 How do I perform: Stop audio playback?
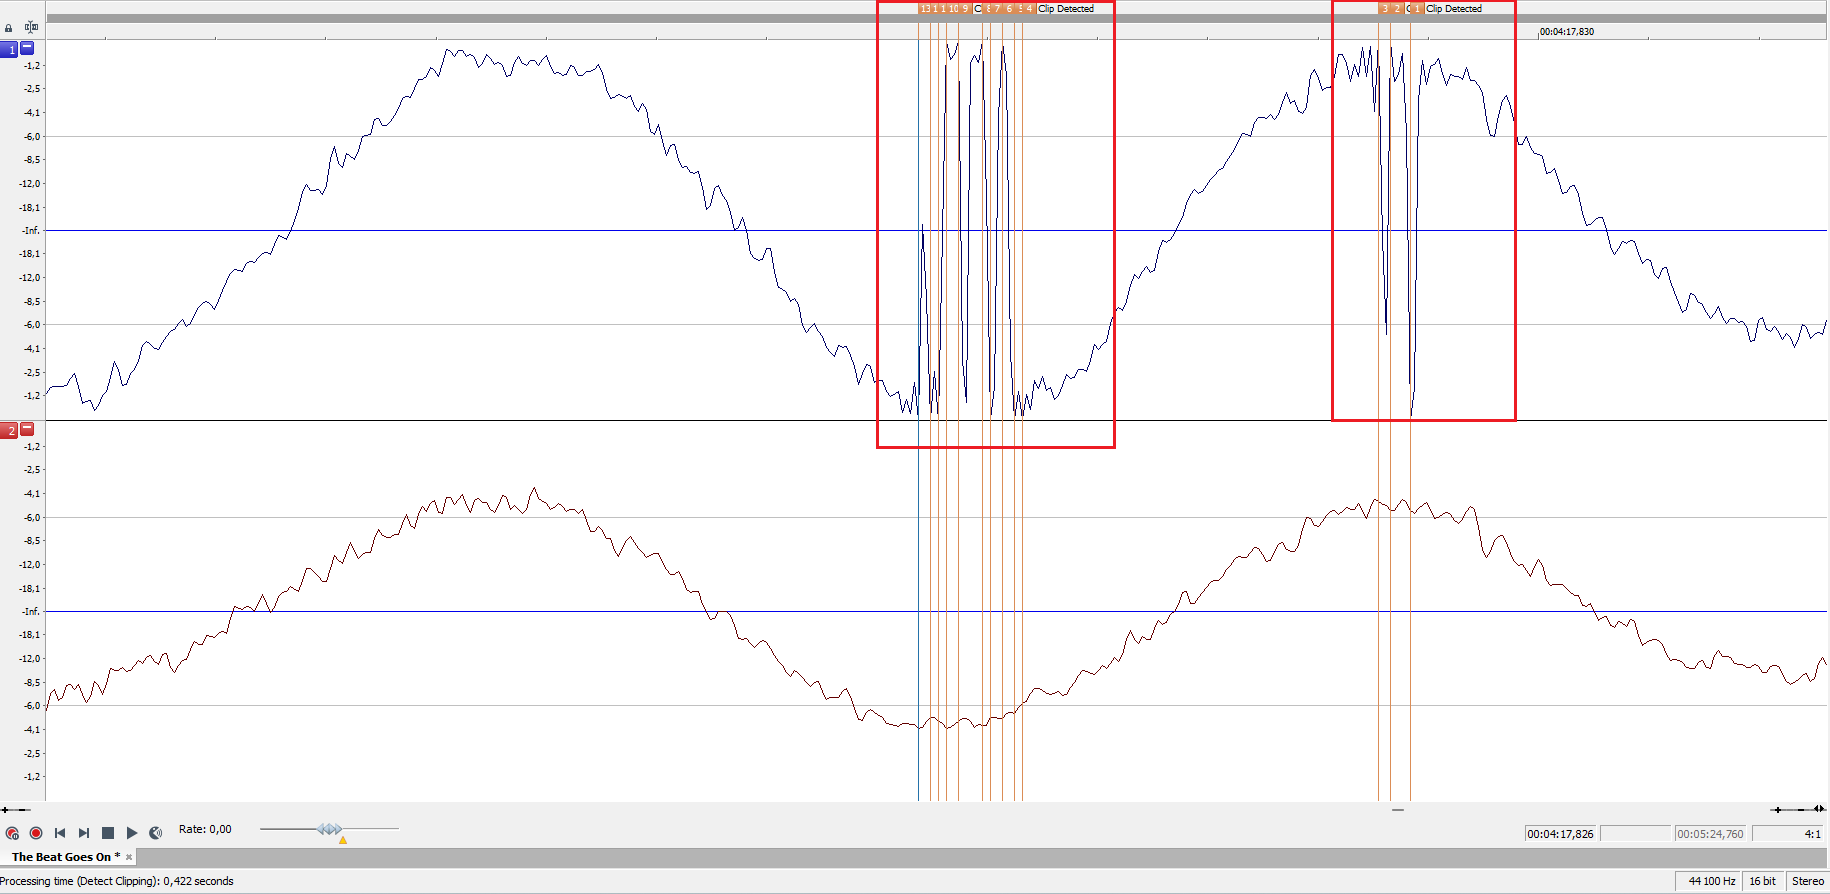click(108, 833)
